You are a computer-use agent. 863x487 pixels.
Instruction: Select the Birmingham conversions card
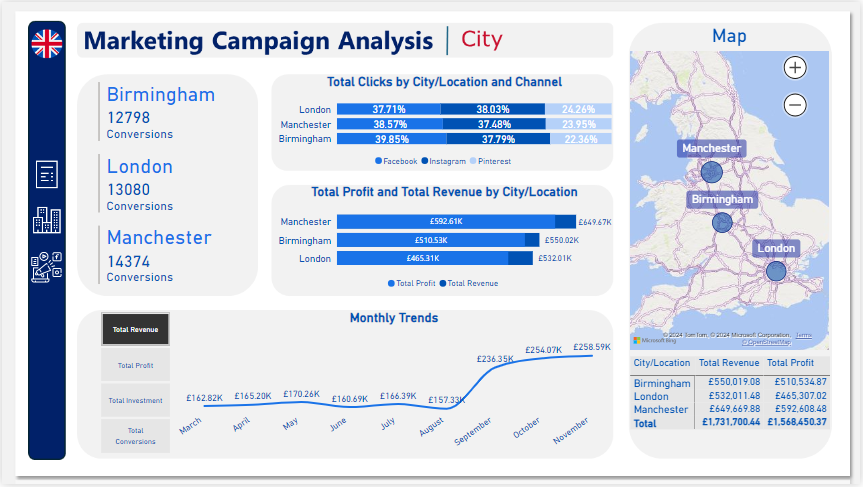pyautogui.click(x=160, y=112)
